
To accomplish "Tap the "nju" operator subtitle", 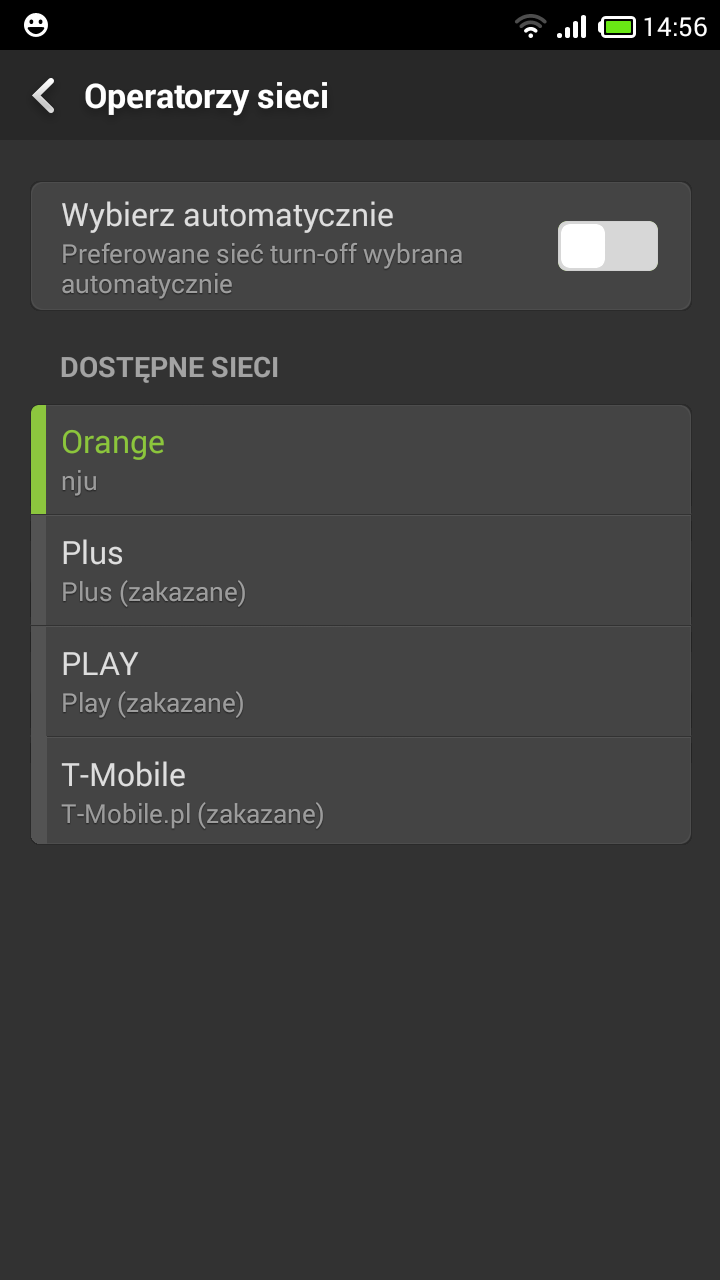I will pos(79,482).
